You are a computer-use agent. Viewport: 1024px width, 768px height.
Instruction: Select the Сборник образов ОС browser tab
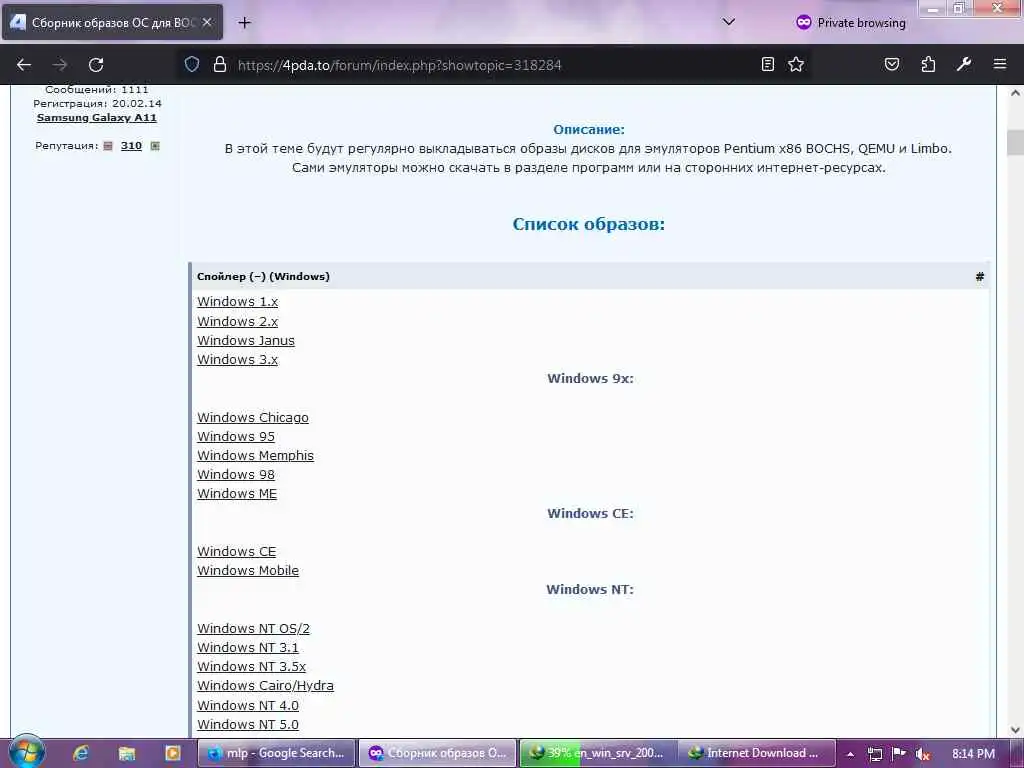(113, 23)
